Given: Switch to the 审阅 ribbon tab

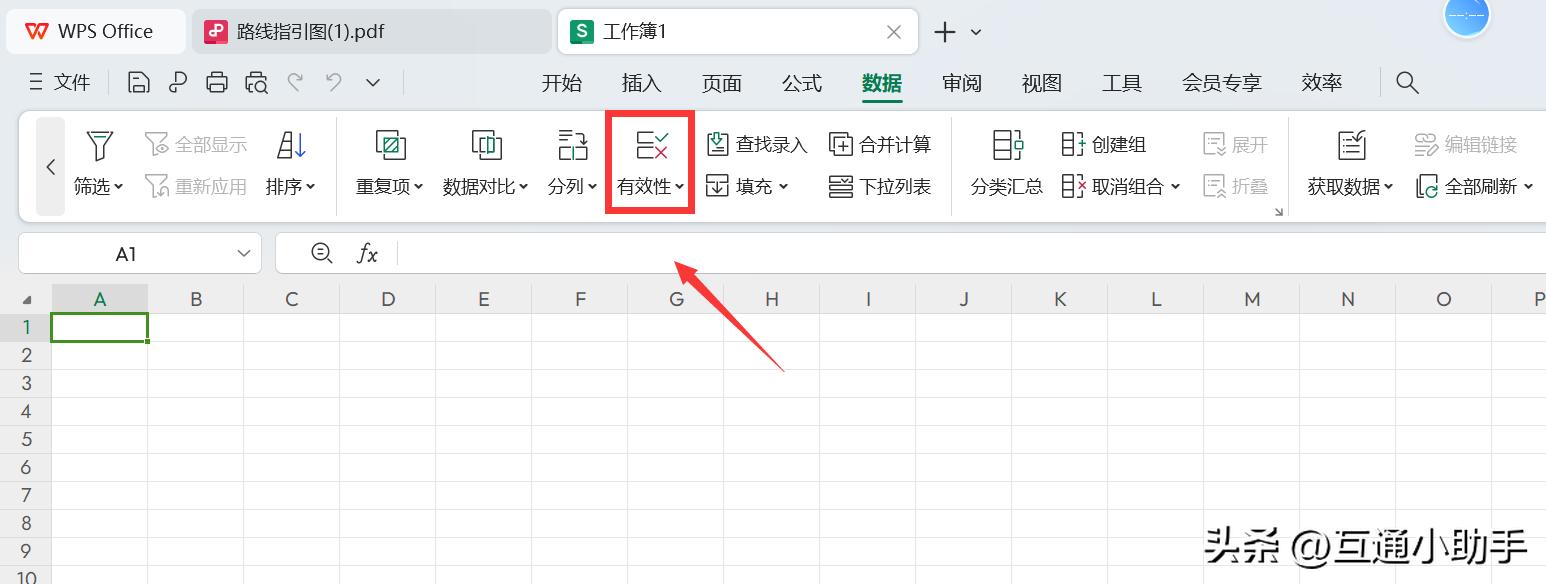Looking at the screenshot, I should (962, 83).
